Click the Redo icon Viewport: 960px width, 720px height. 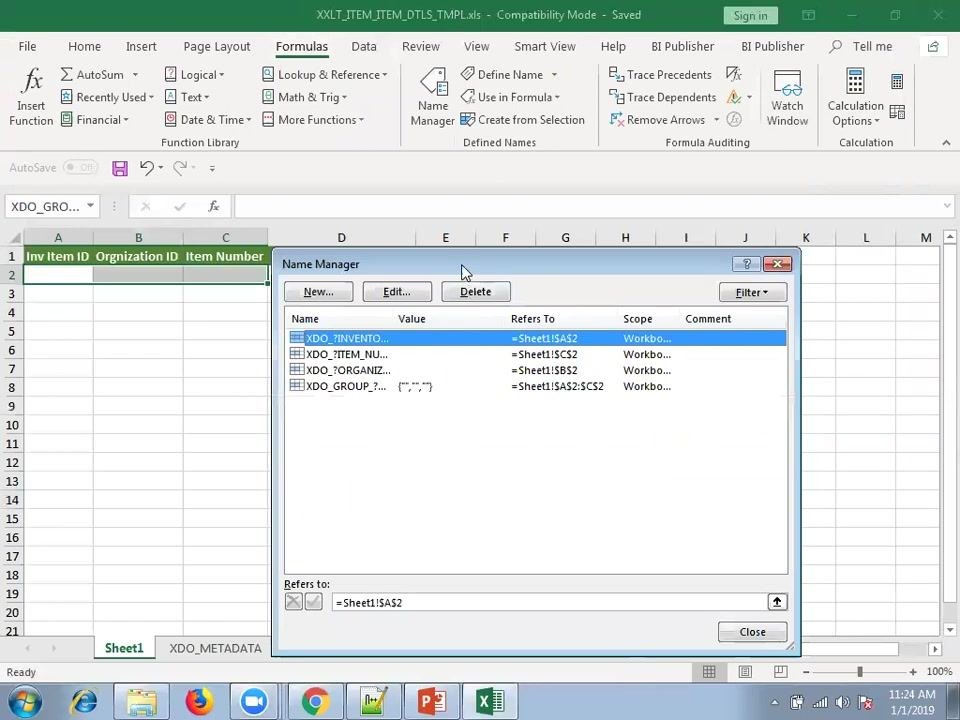coord(180,167)
